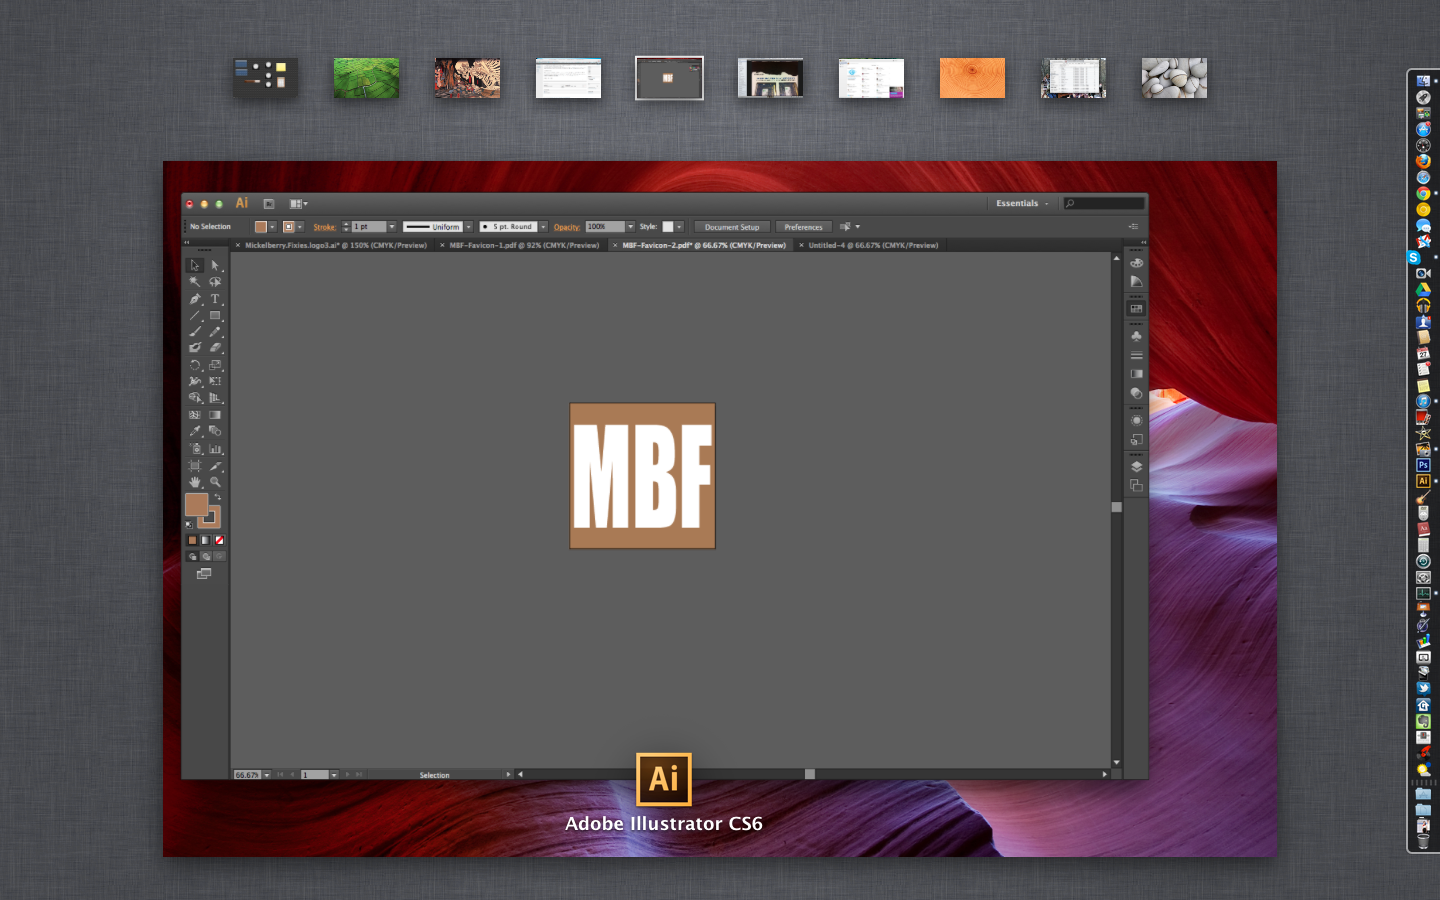Click the Document Setup button

[x=732, y=227]
